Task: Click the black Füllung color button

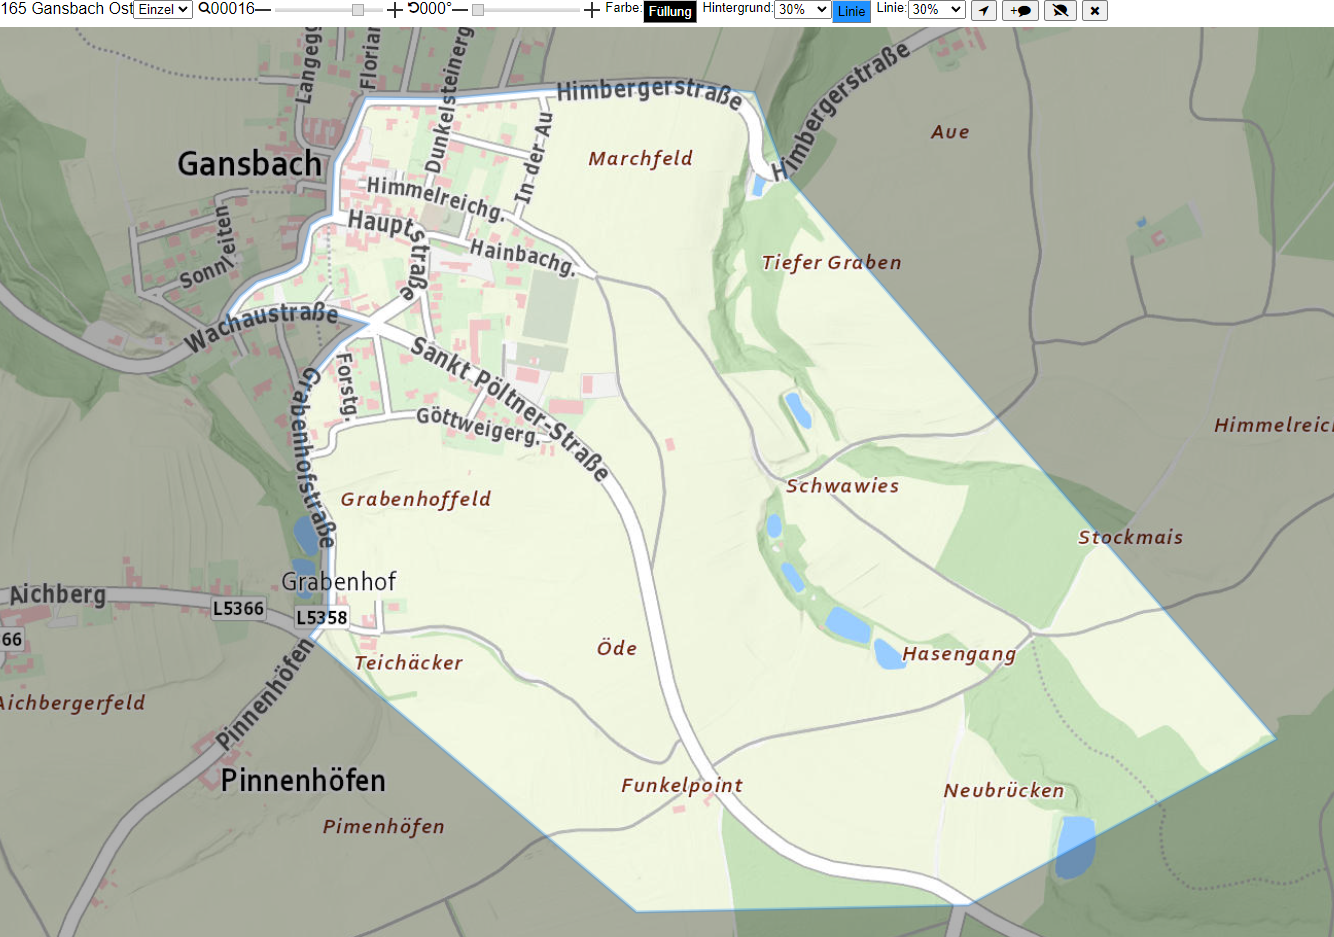Action: point(669,11)
